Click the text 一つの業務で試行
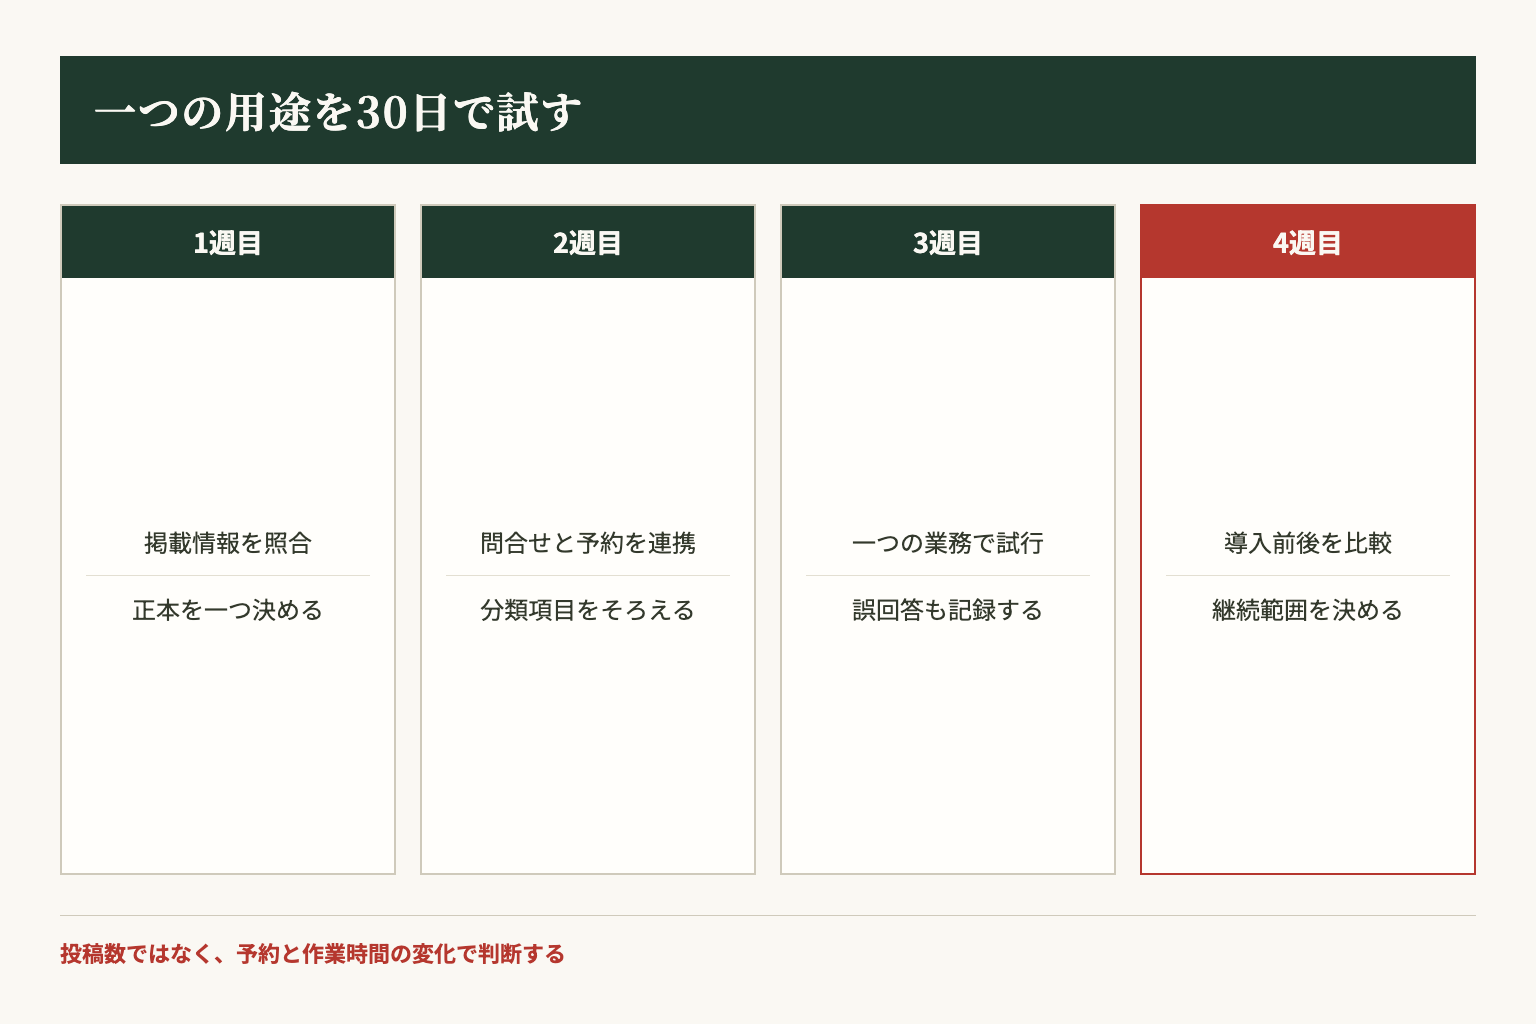 click(x=948, y=543)
